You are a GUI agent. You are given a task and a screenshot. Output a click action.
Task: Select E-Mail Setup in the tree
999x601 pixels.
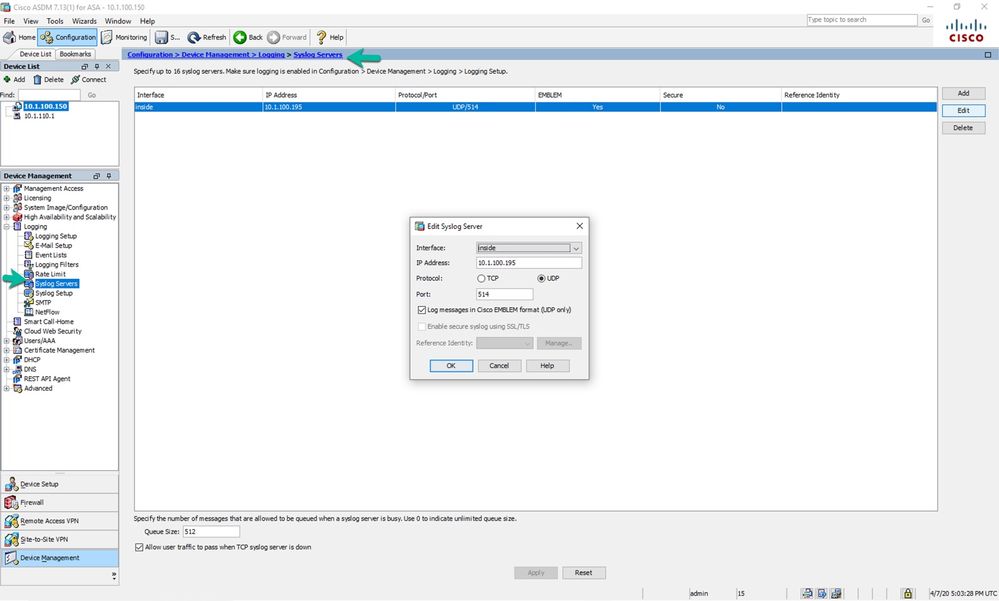tap(54, 246)
